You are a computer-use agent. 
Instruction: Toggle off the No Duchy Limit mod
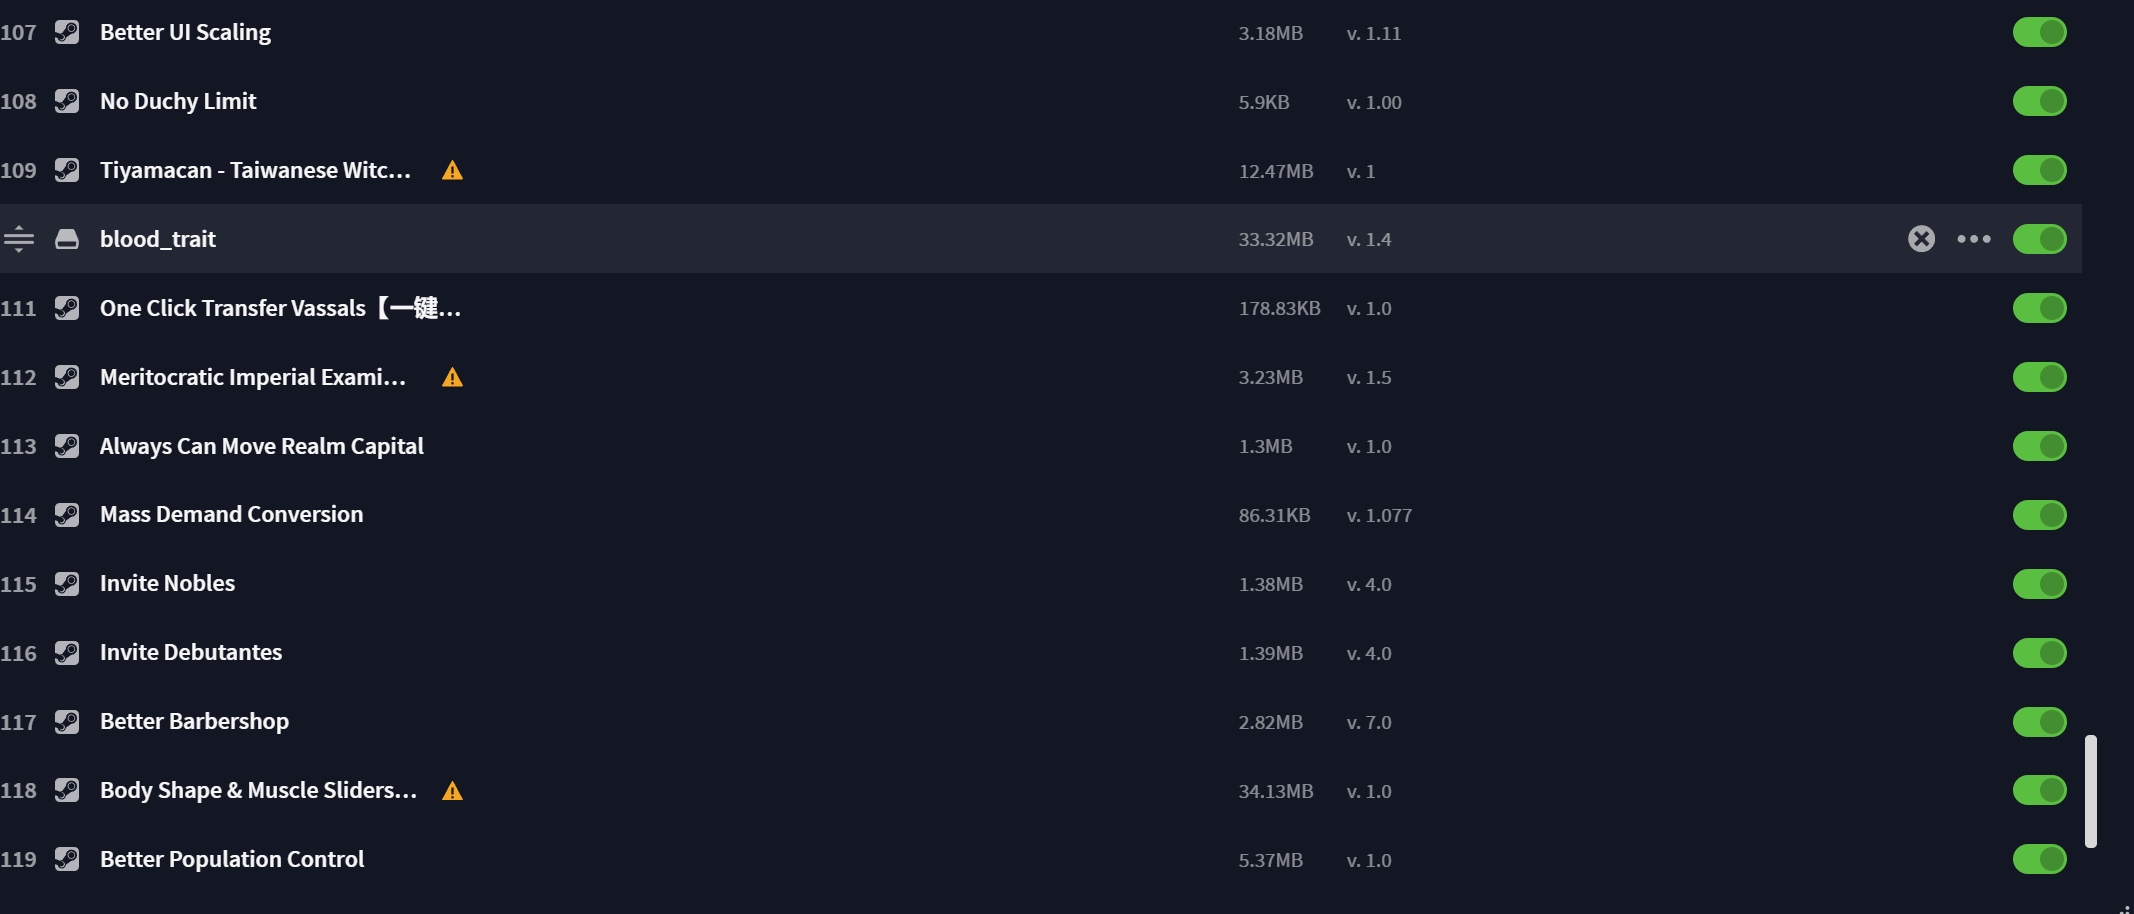pos(2039,101)
